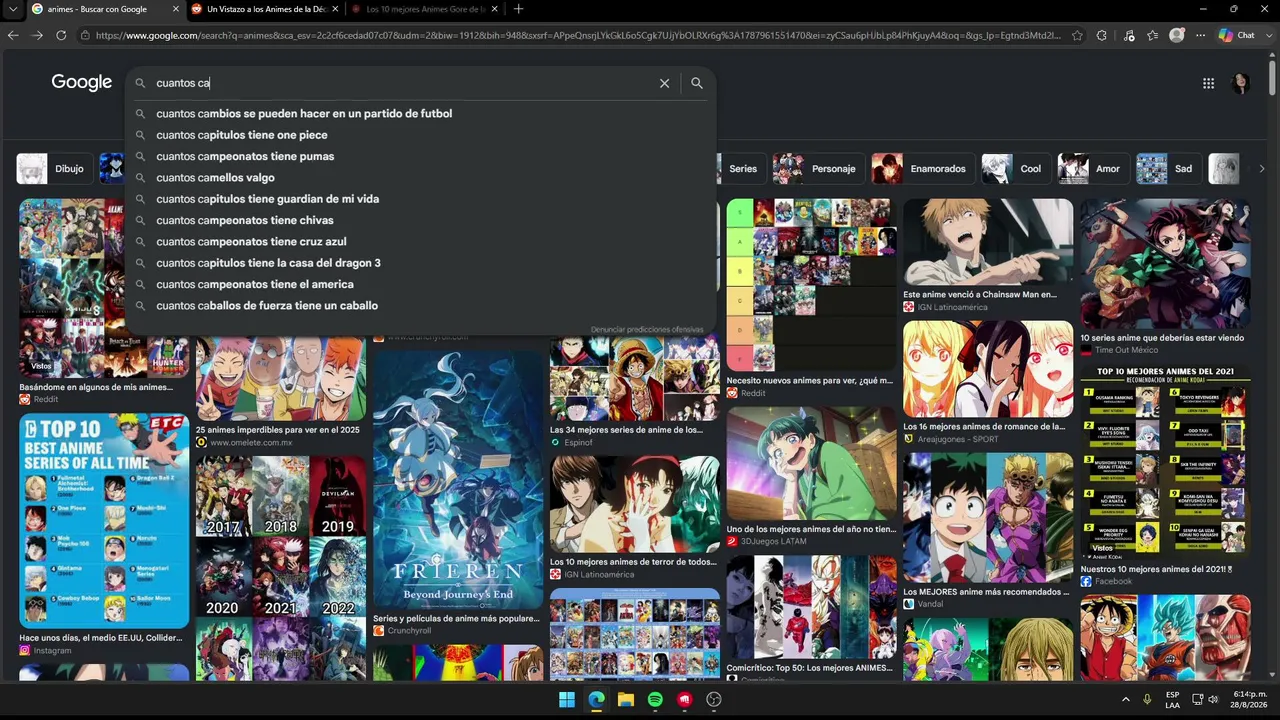The width and height of the screenshot is (1280, 720).
Task: Open the Frieren Beyond Journey's End image
Action: coord(458,480)
